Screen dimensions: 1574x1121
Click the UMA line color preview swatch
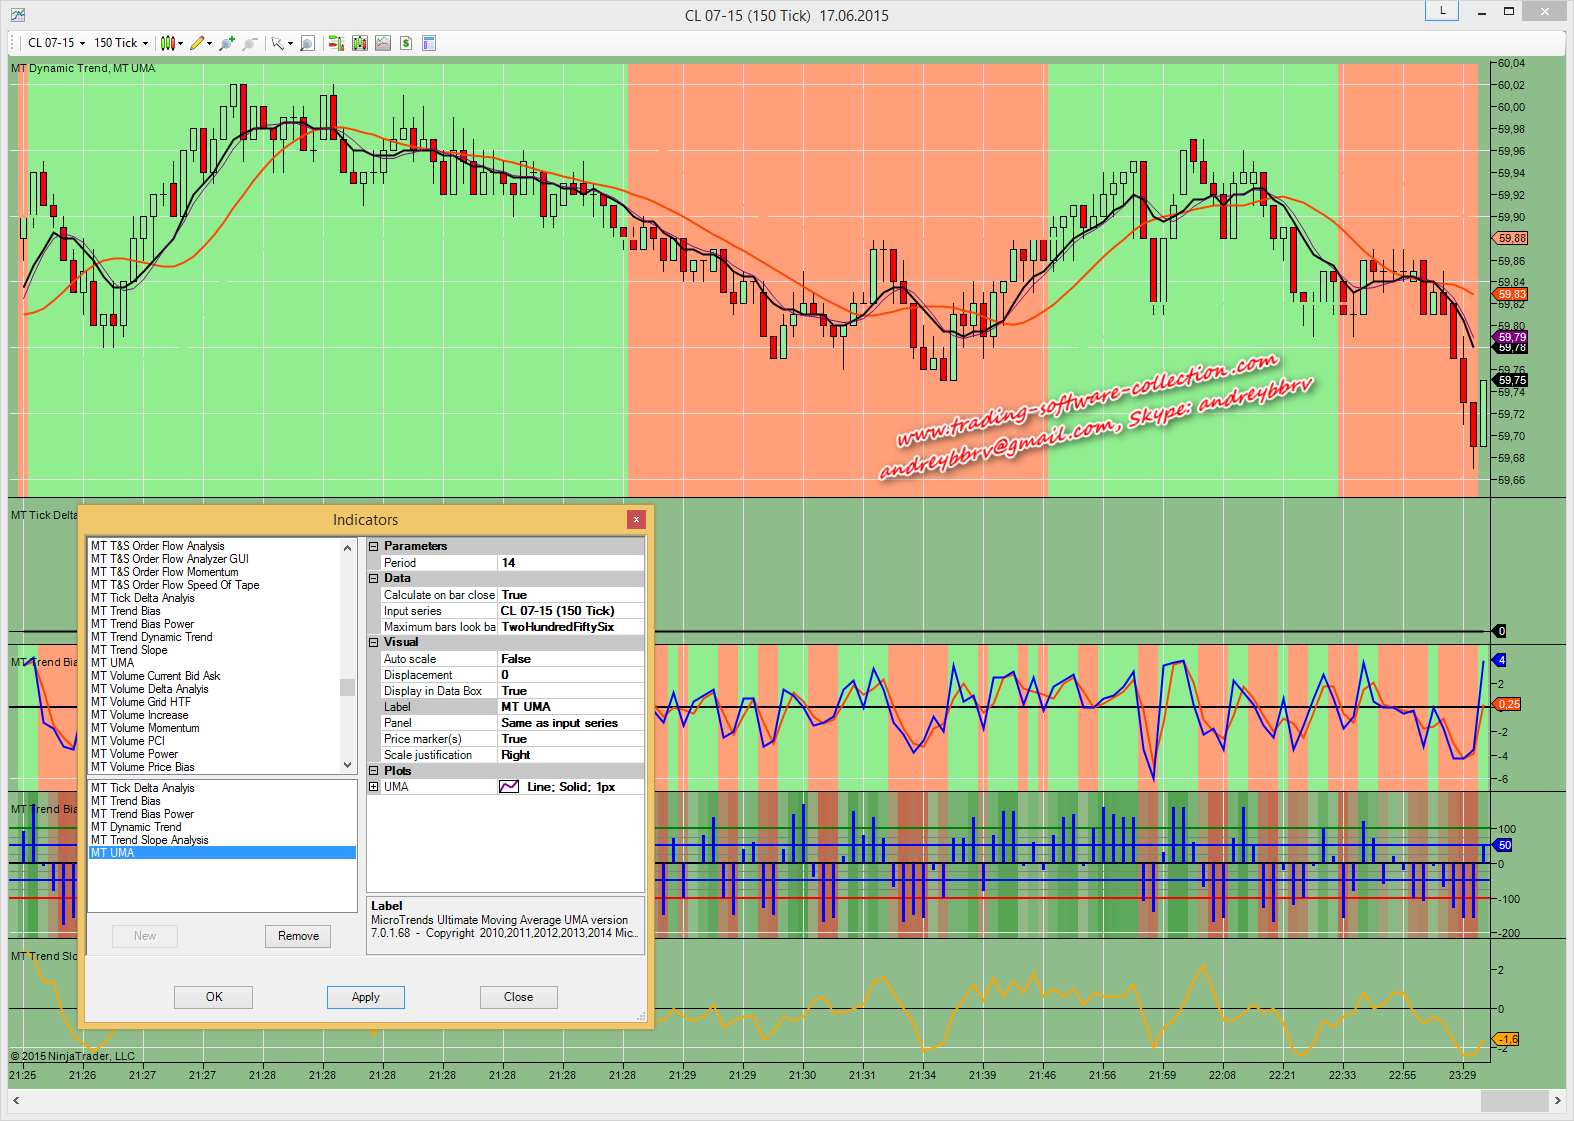point(509,787)
